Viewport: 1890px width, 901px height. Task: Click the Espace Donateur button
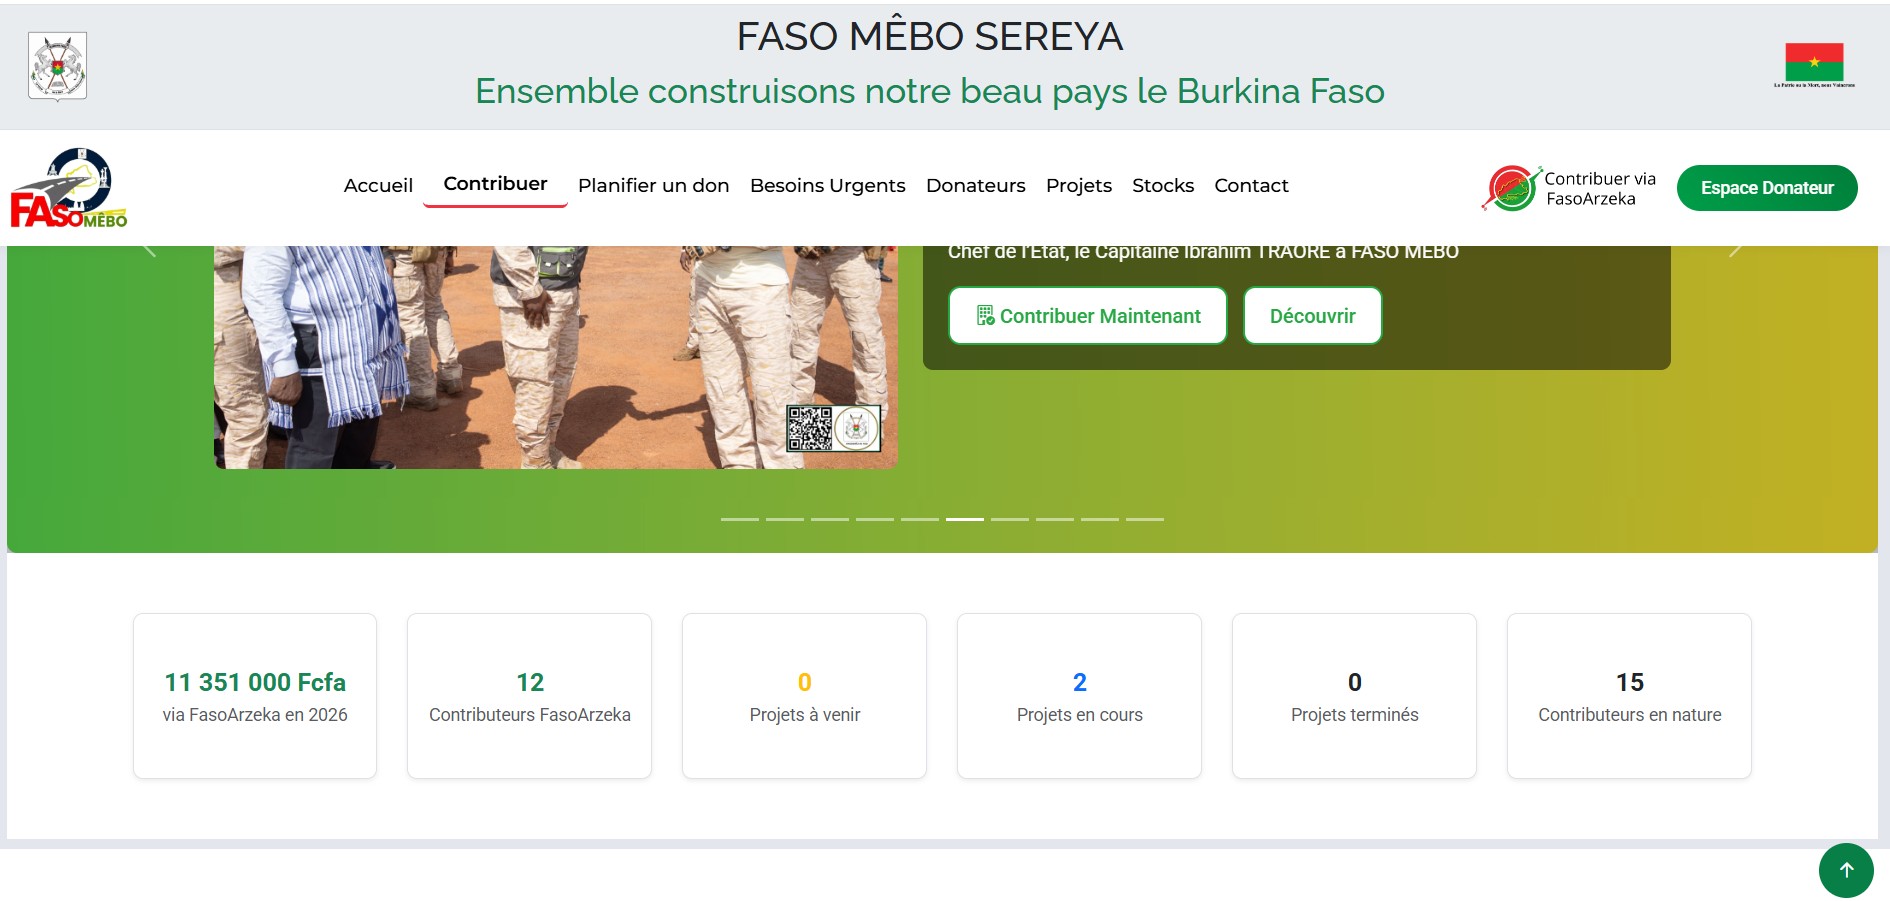pyautogui.click(x=1767, y=188)
